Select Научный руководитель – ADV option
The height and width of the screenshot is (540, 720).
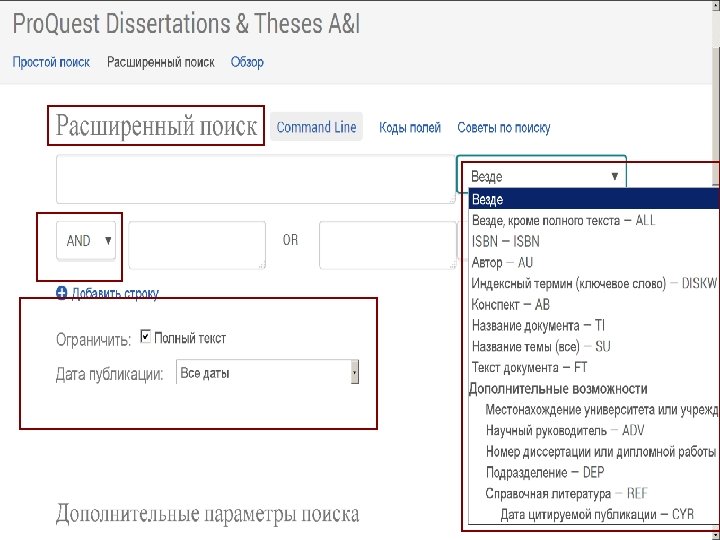pyautogui.click(x=594, y=431)
